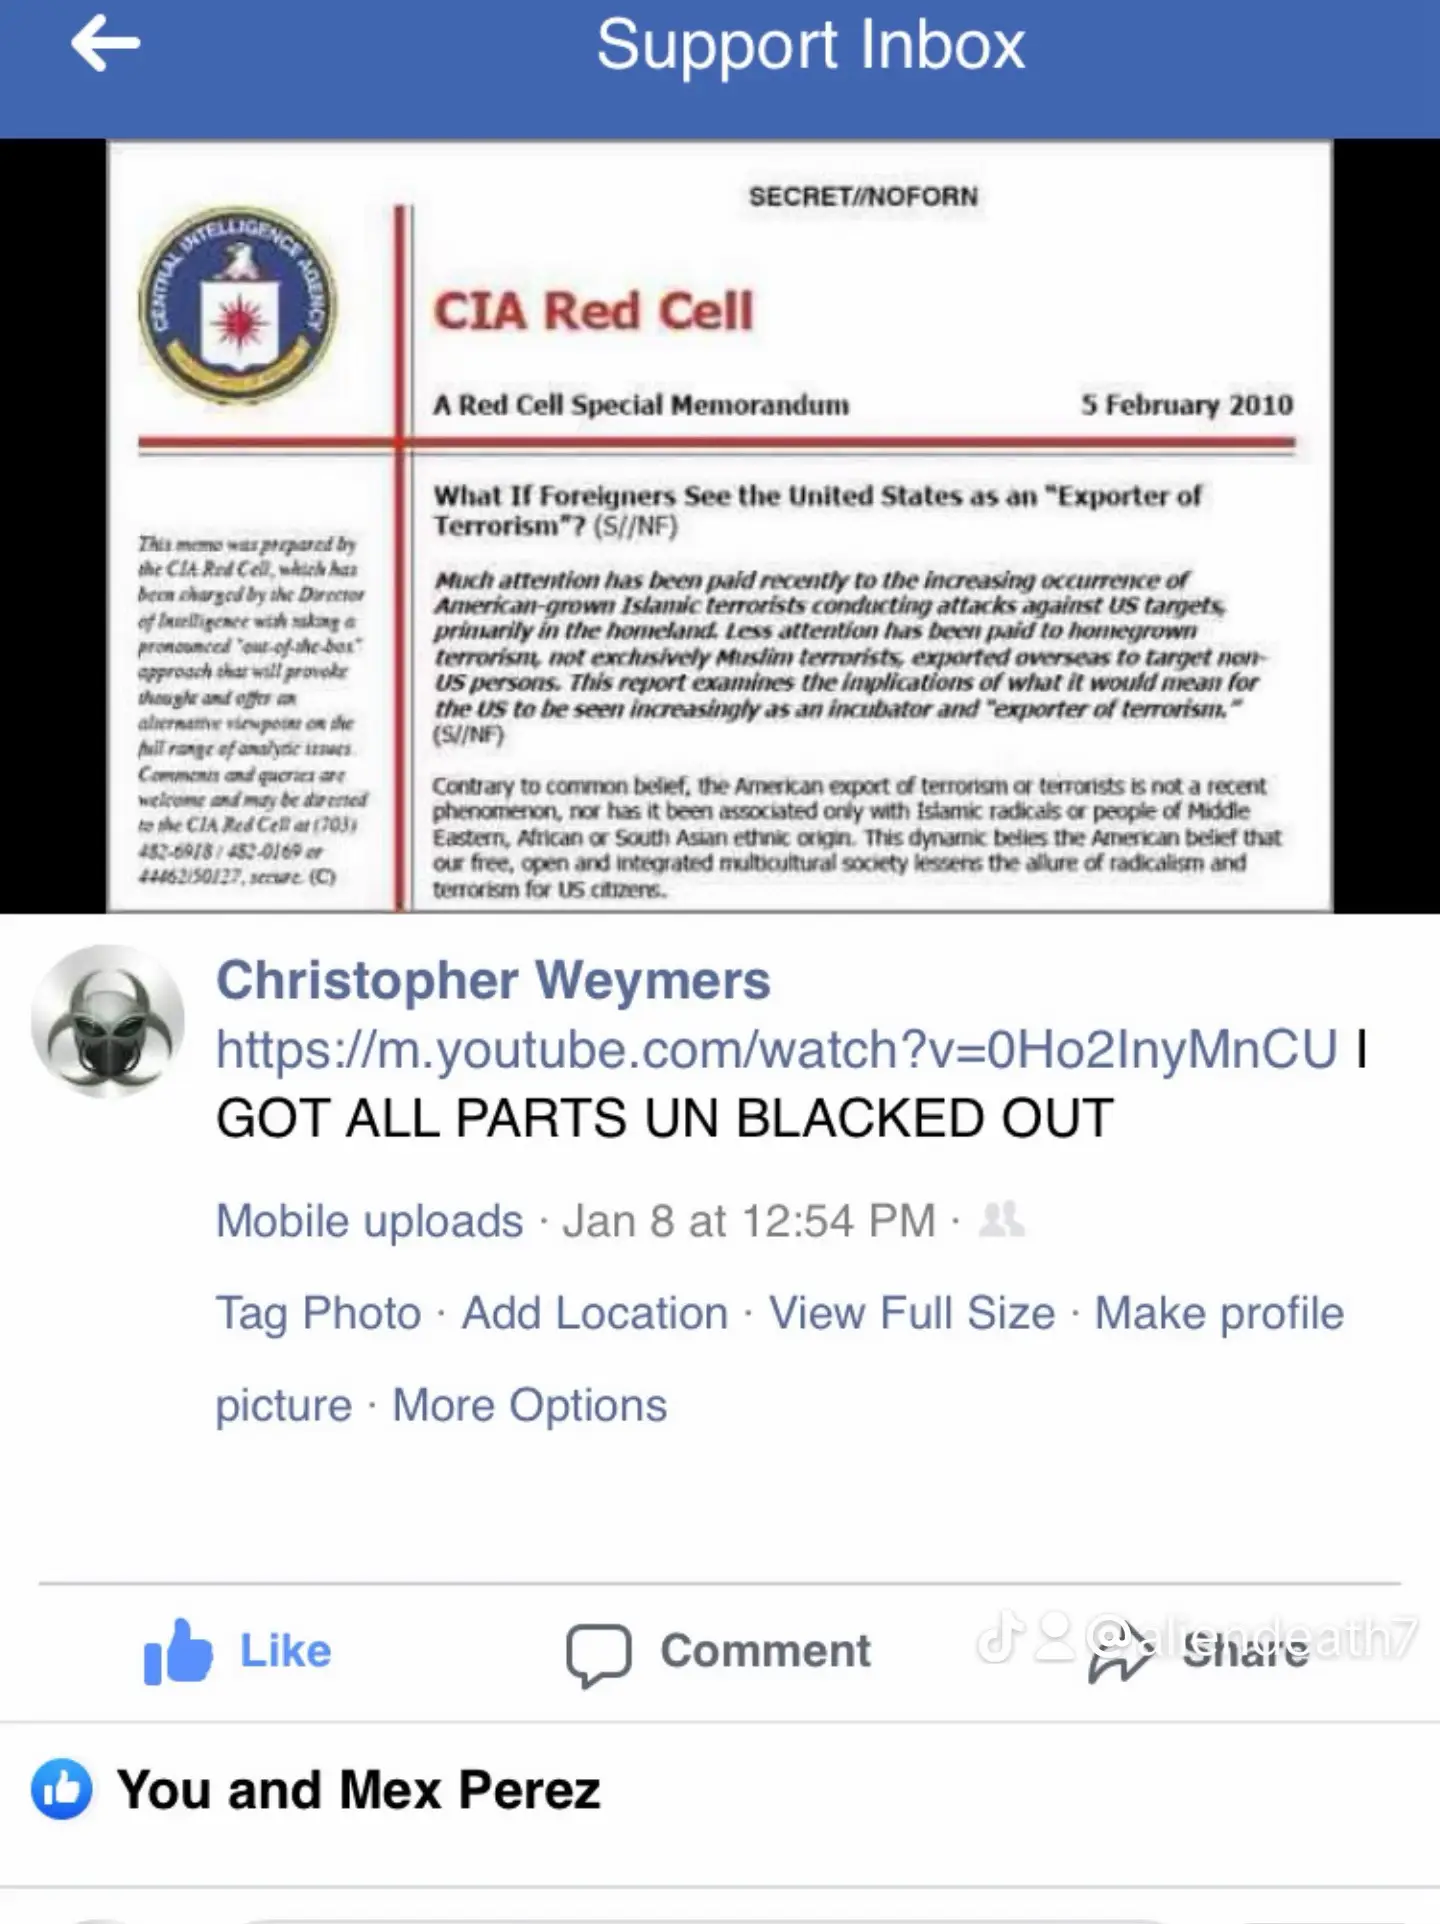View likes by You and Mex Perez

point(358,1790)
